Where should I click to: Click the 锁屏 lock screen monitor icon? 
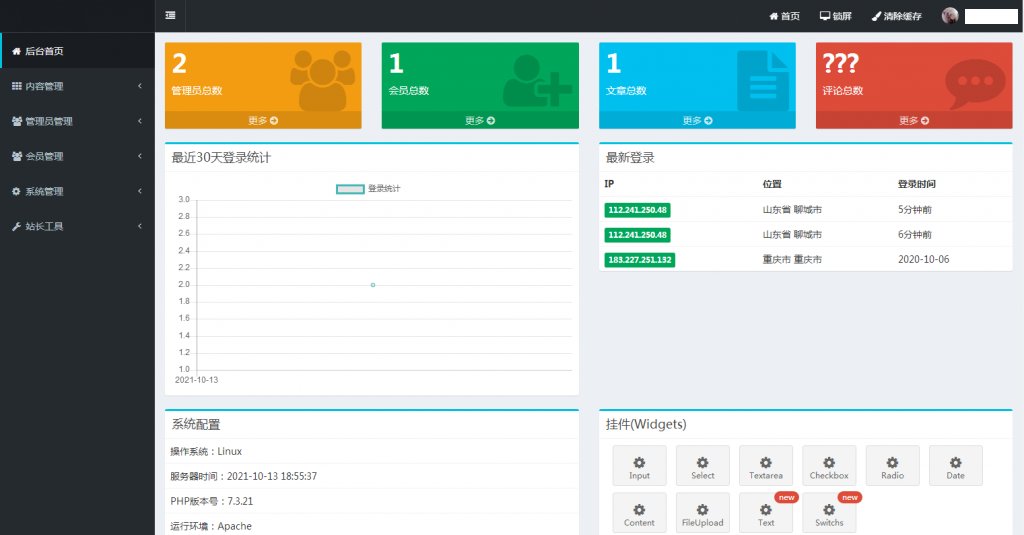(825, 16)
